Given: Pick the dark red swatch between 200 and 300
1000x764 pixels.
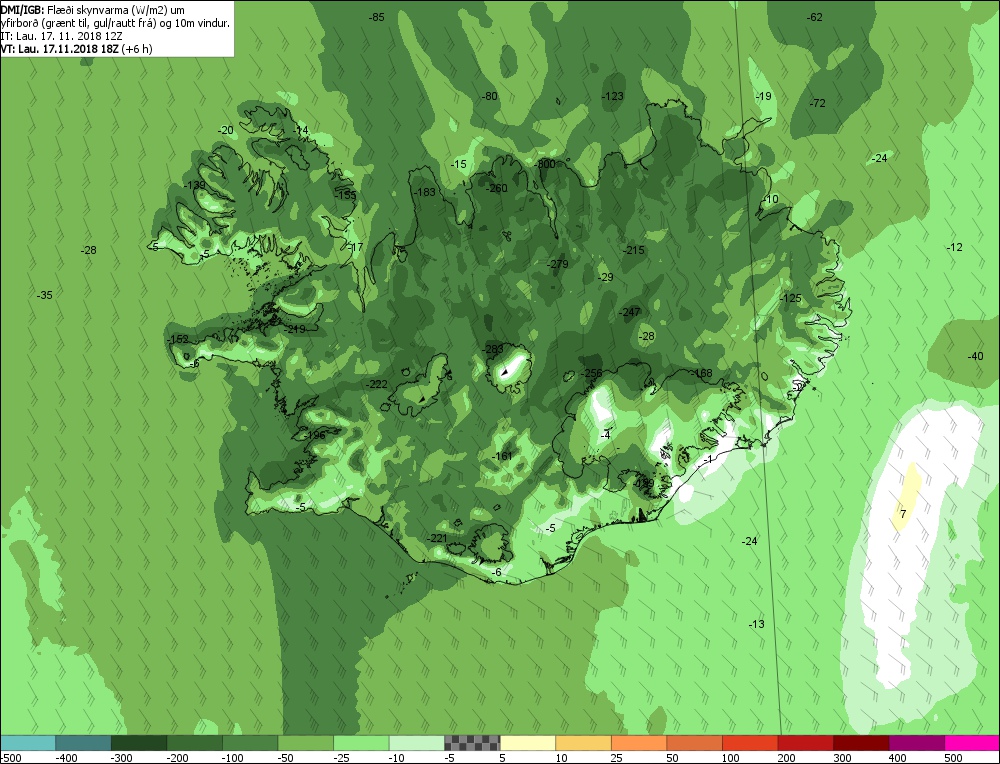Looking at the screenshot, I should click(x=805, y=743).
